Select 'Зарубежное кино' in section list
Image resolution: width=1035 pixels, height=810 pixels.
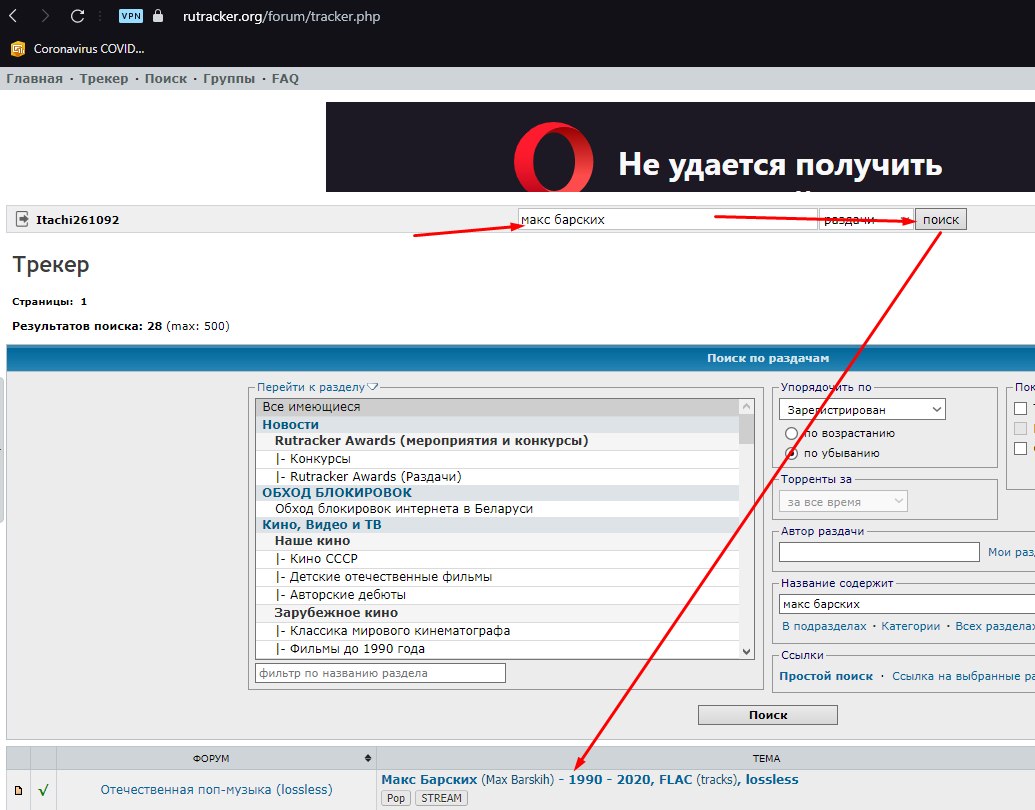click(x=497, y=613)
